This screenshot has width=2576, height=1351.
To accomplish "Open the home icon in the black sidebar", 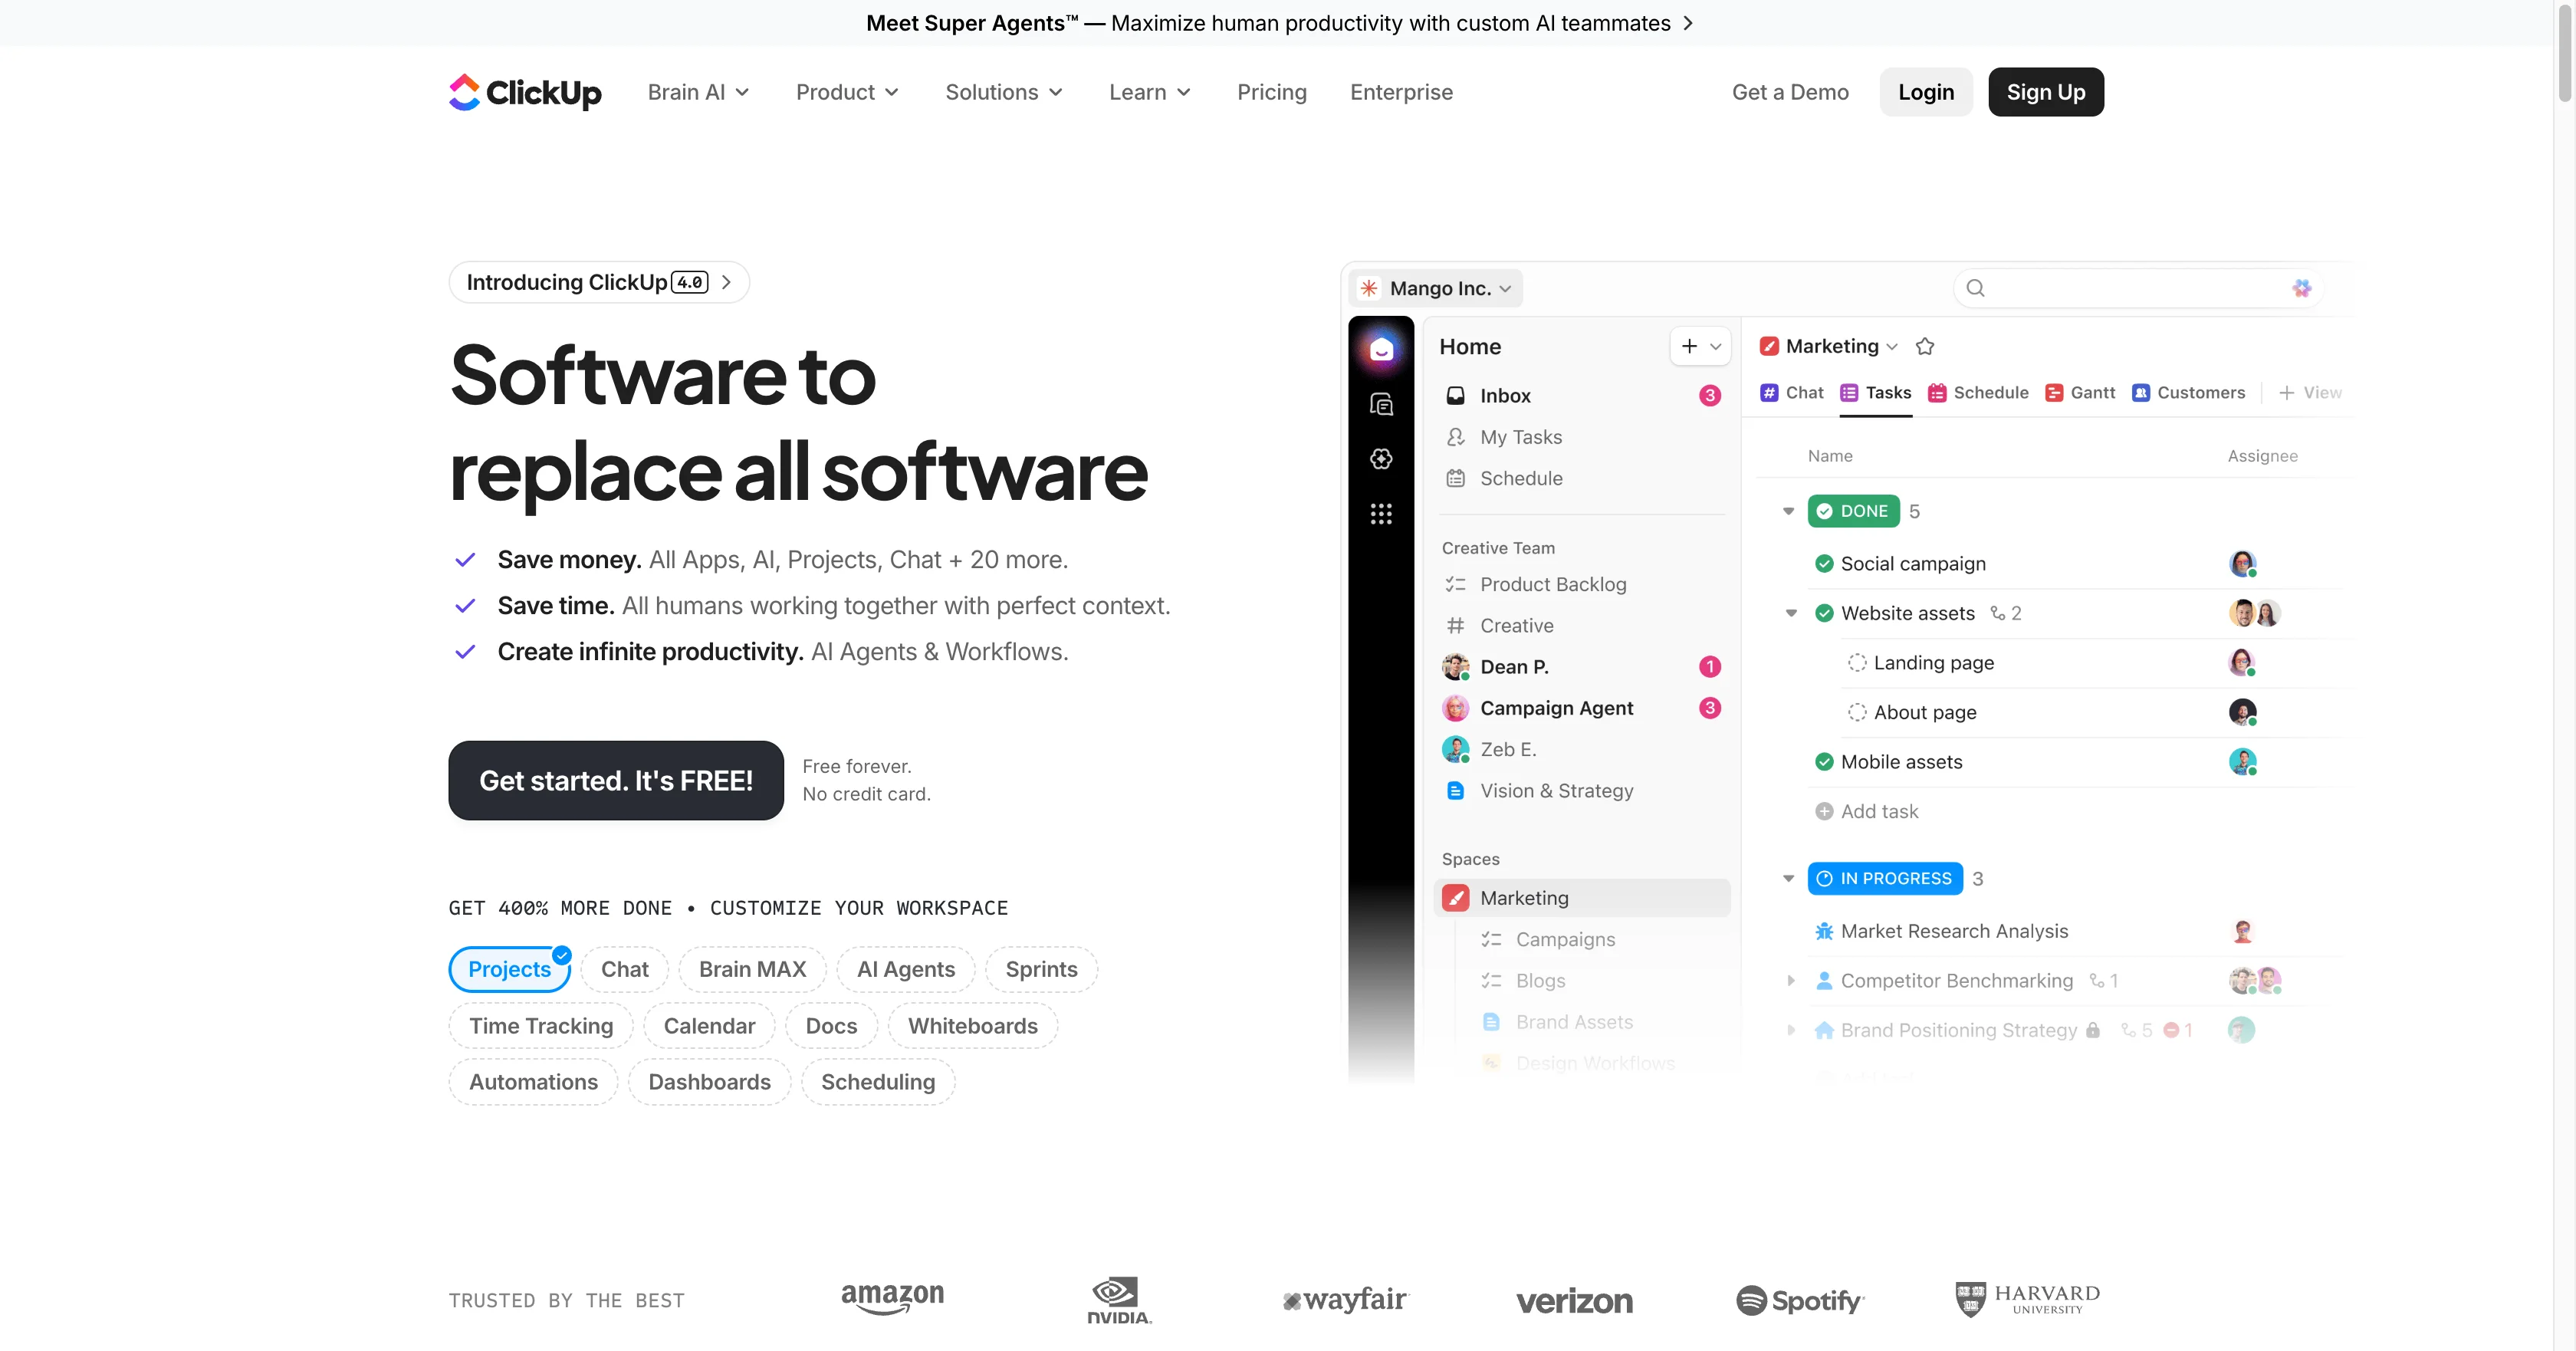I will [x=1381, y=348].
